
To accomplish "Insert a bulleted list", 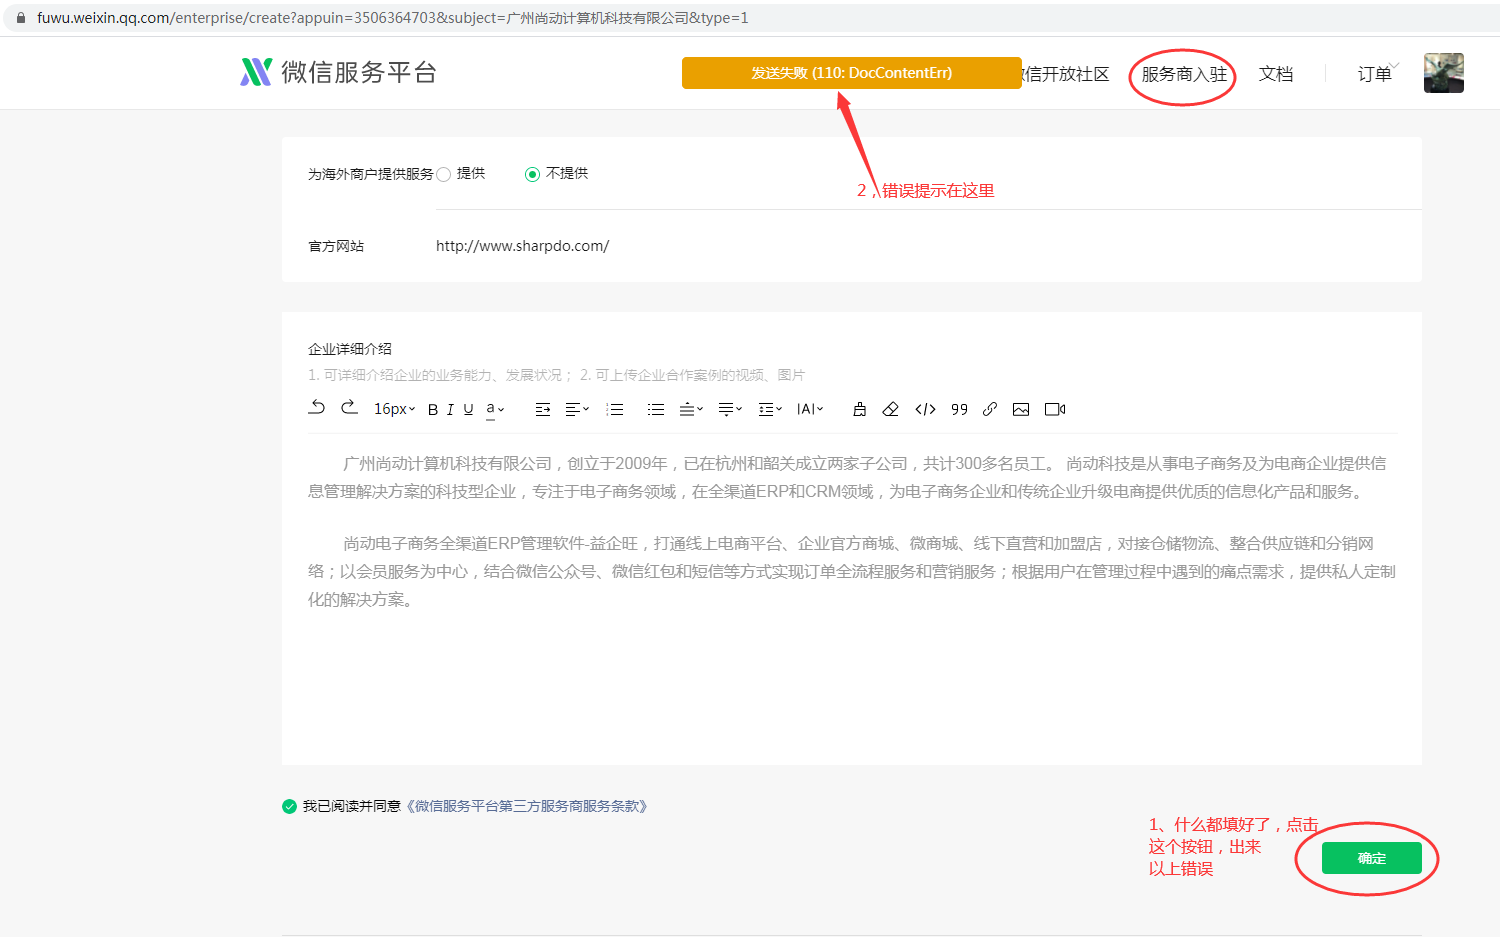I will click(656, 409).
